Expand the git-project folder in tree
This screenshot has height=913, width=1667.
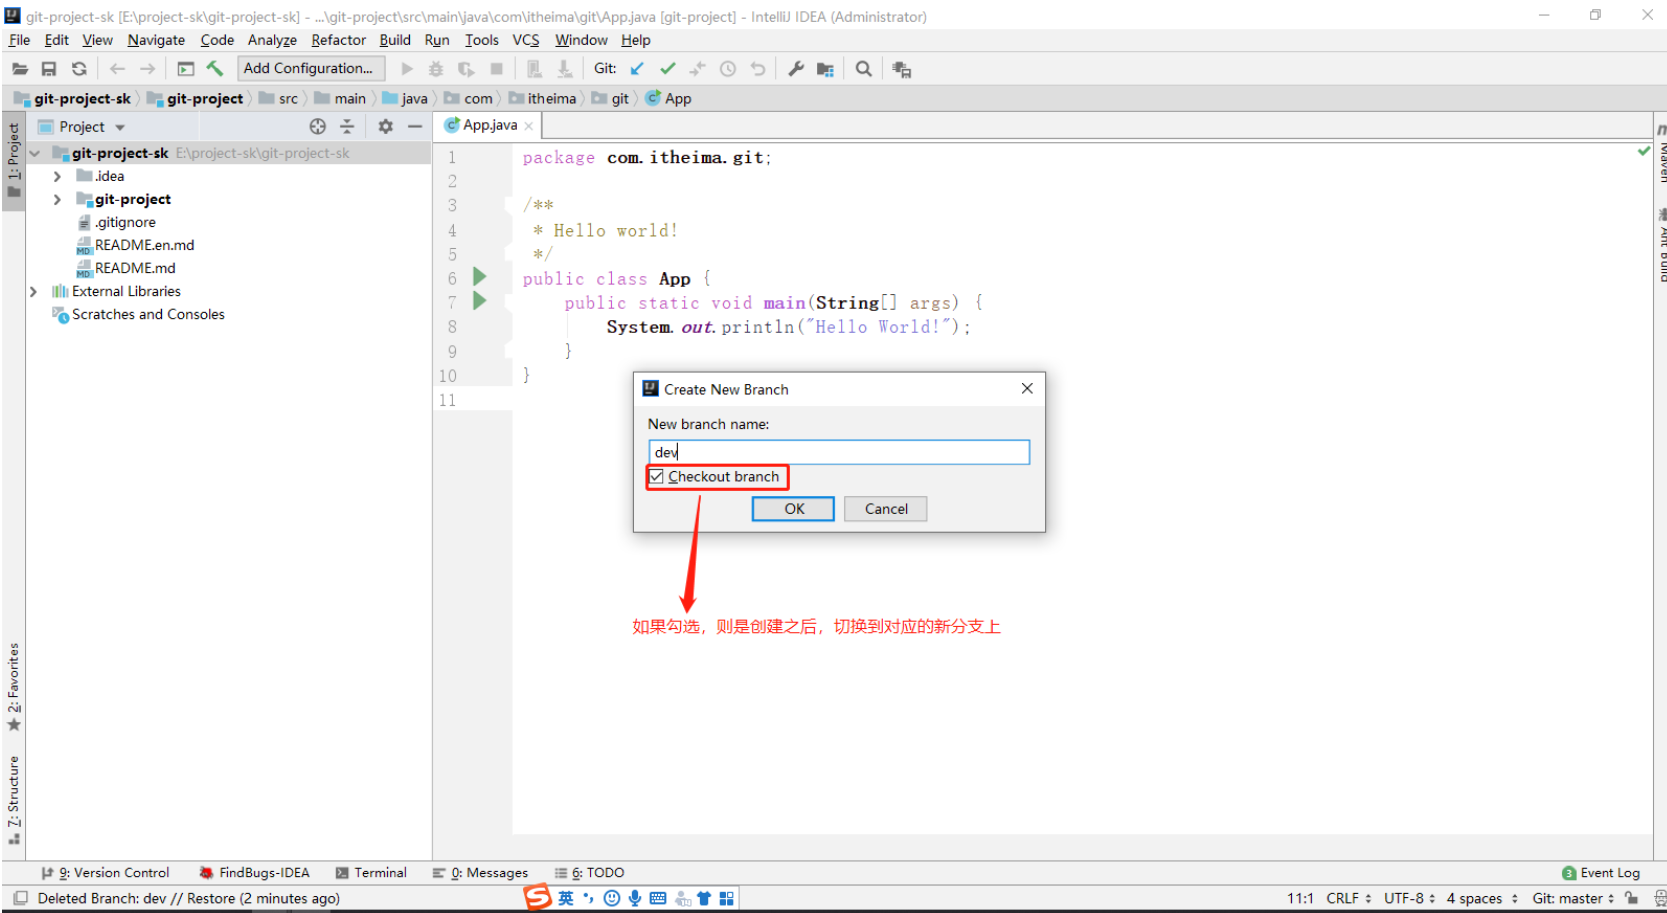(x=57, y=199)
